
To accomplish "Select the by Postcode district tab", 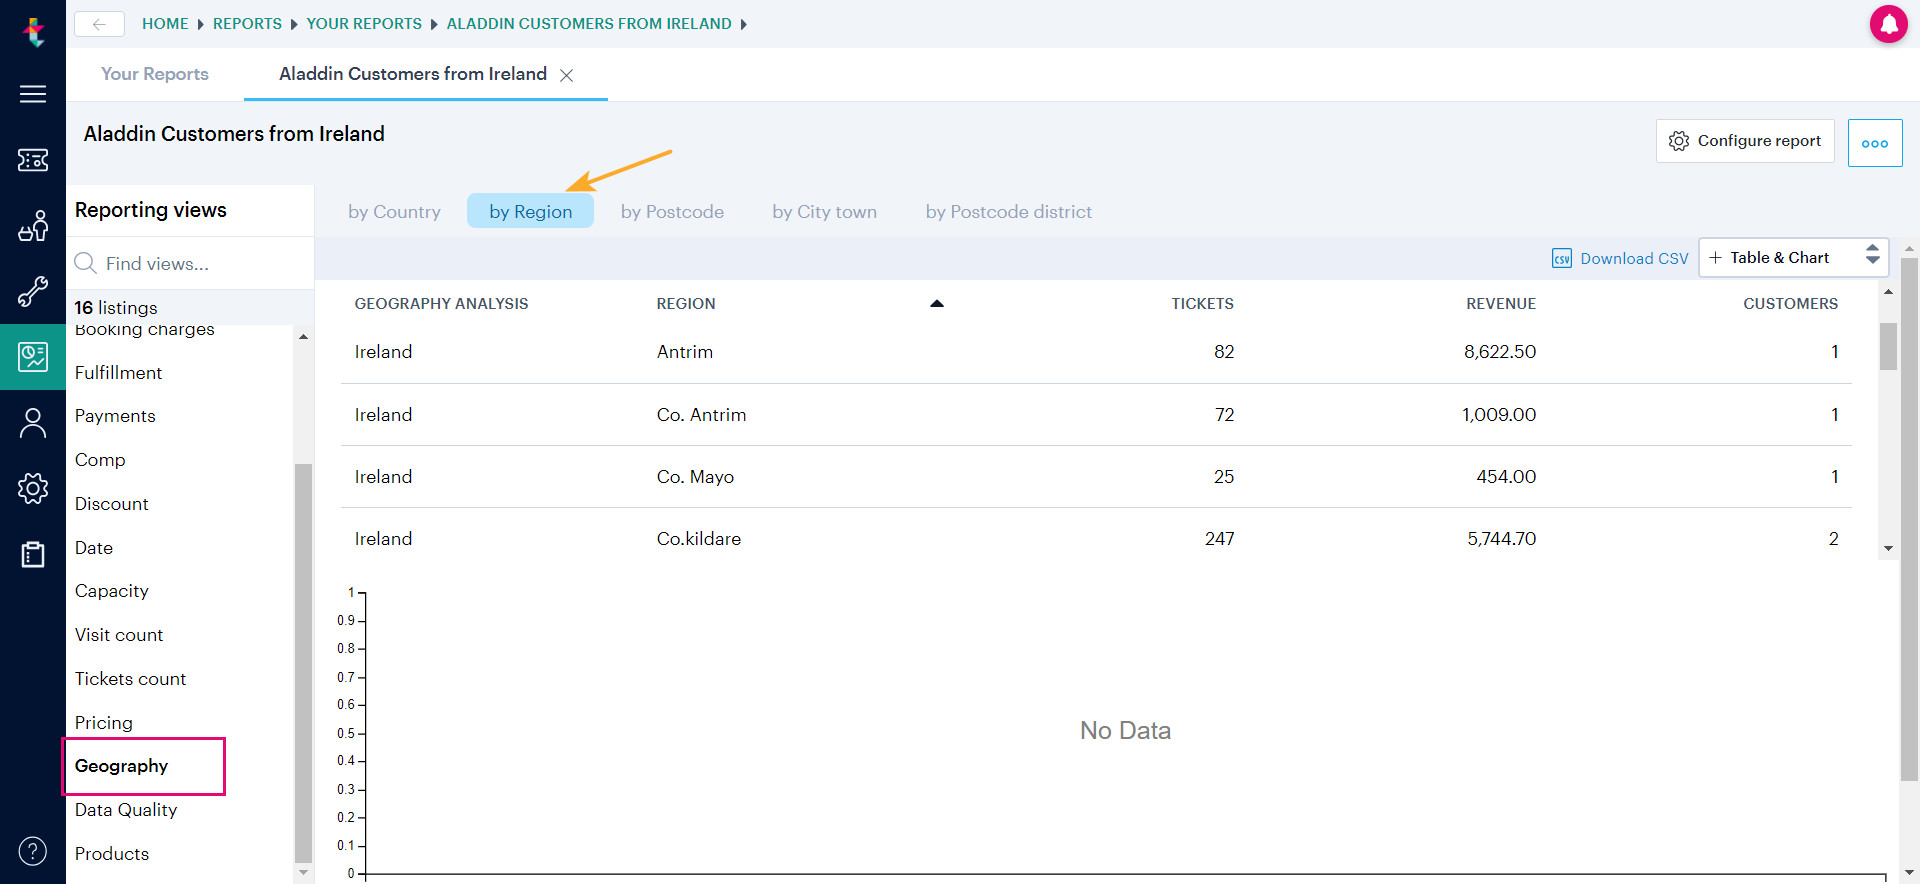I will 1008,211.
